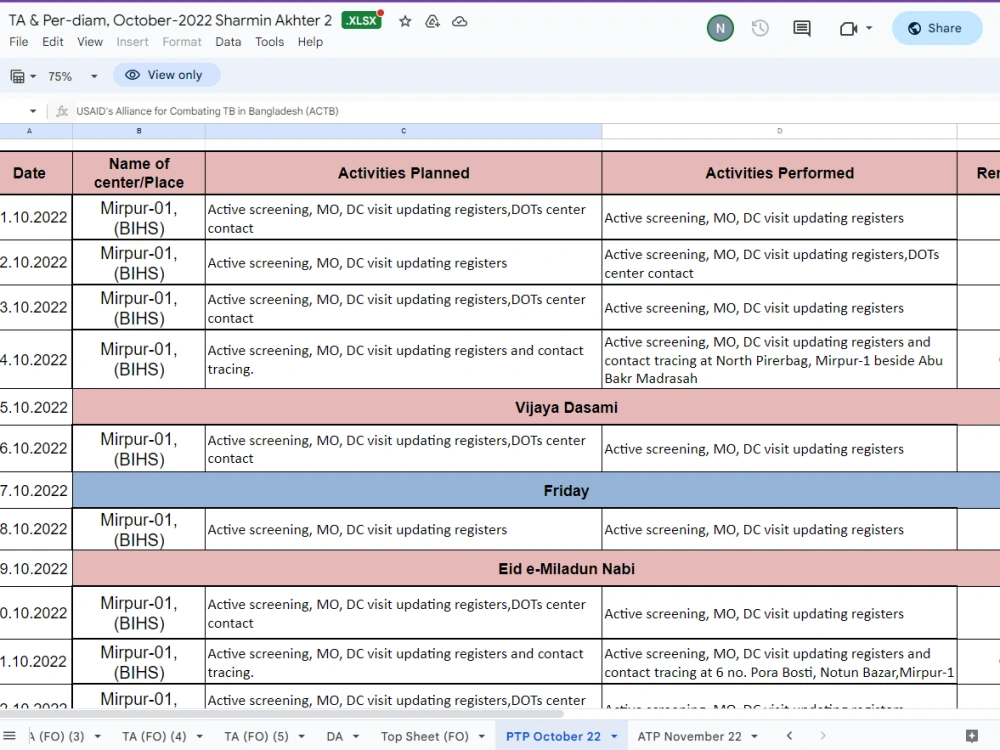Open PTP October 22 tab options arrow

pyautogui.click(x=614, y=737)
